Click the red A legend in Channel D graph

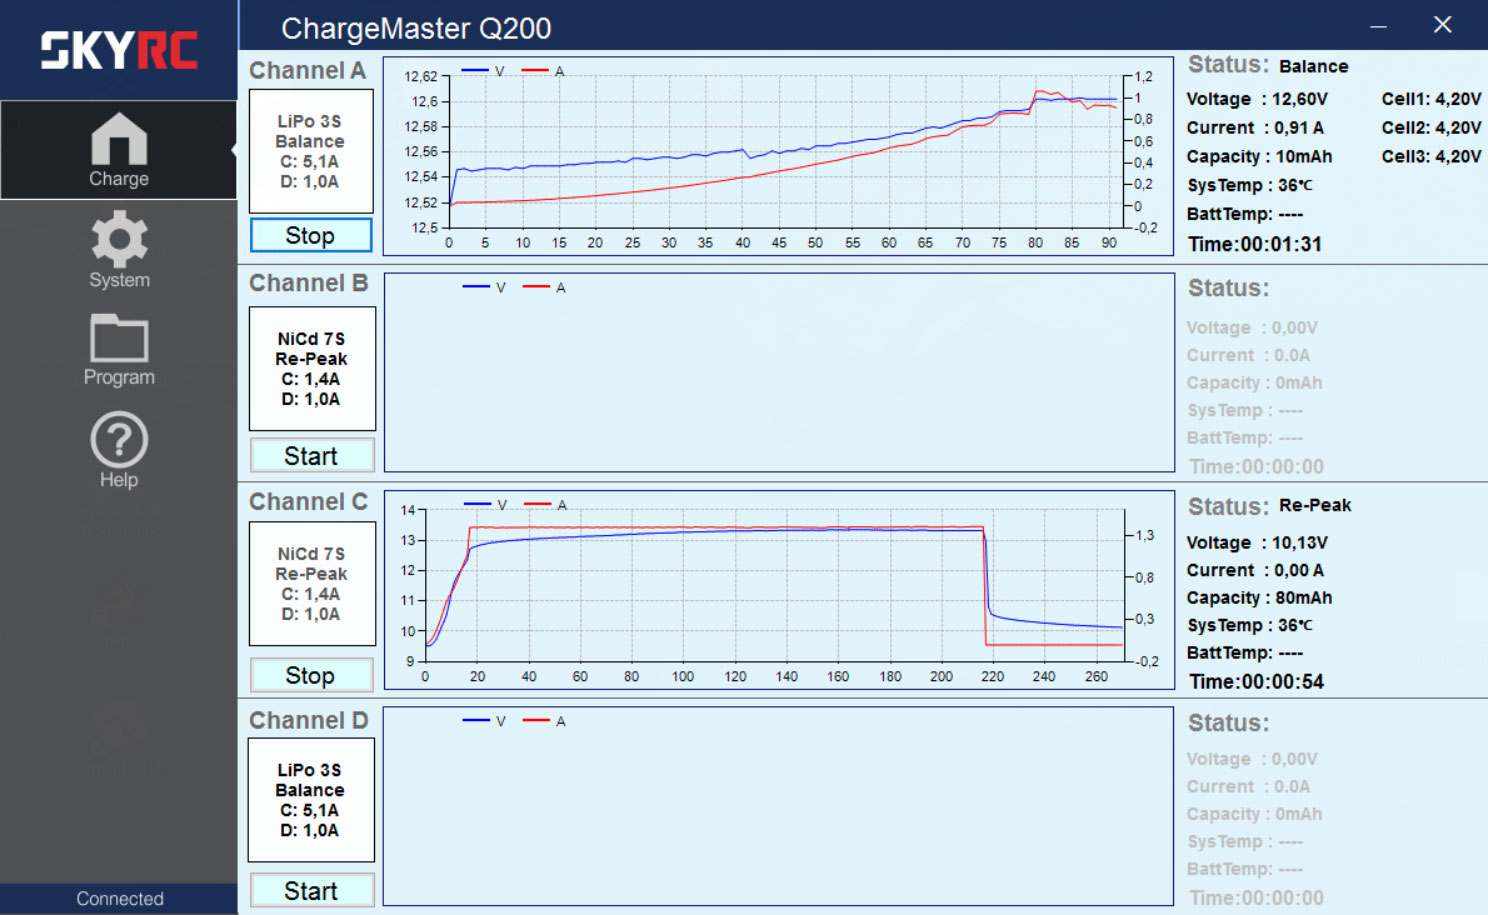coord(544,721)
